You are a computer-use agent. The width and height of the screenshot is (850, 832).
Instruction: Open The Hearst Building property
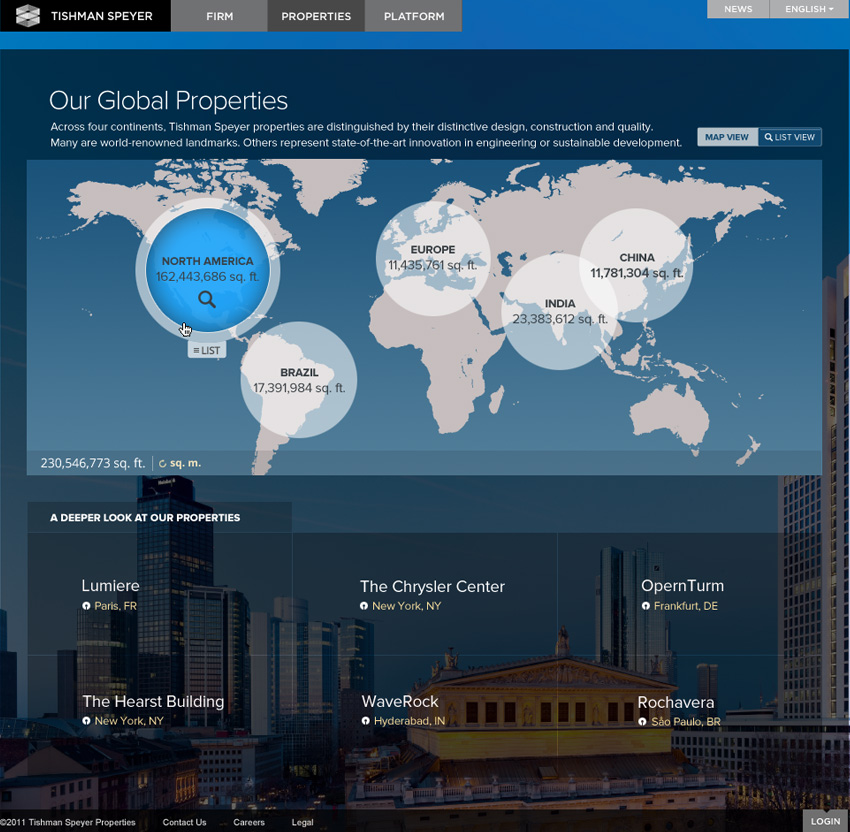pos(153,701)
